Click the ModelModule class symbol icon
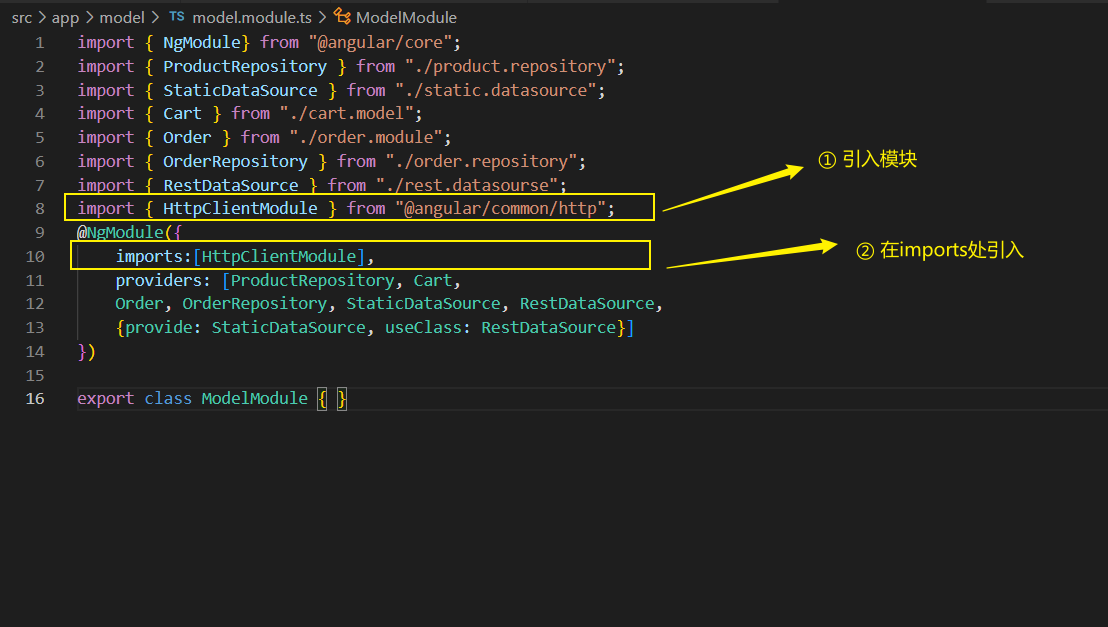Screen dimensions: 1108x627 (342, 16)
